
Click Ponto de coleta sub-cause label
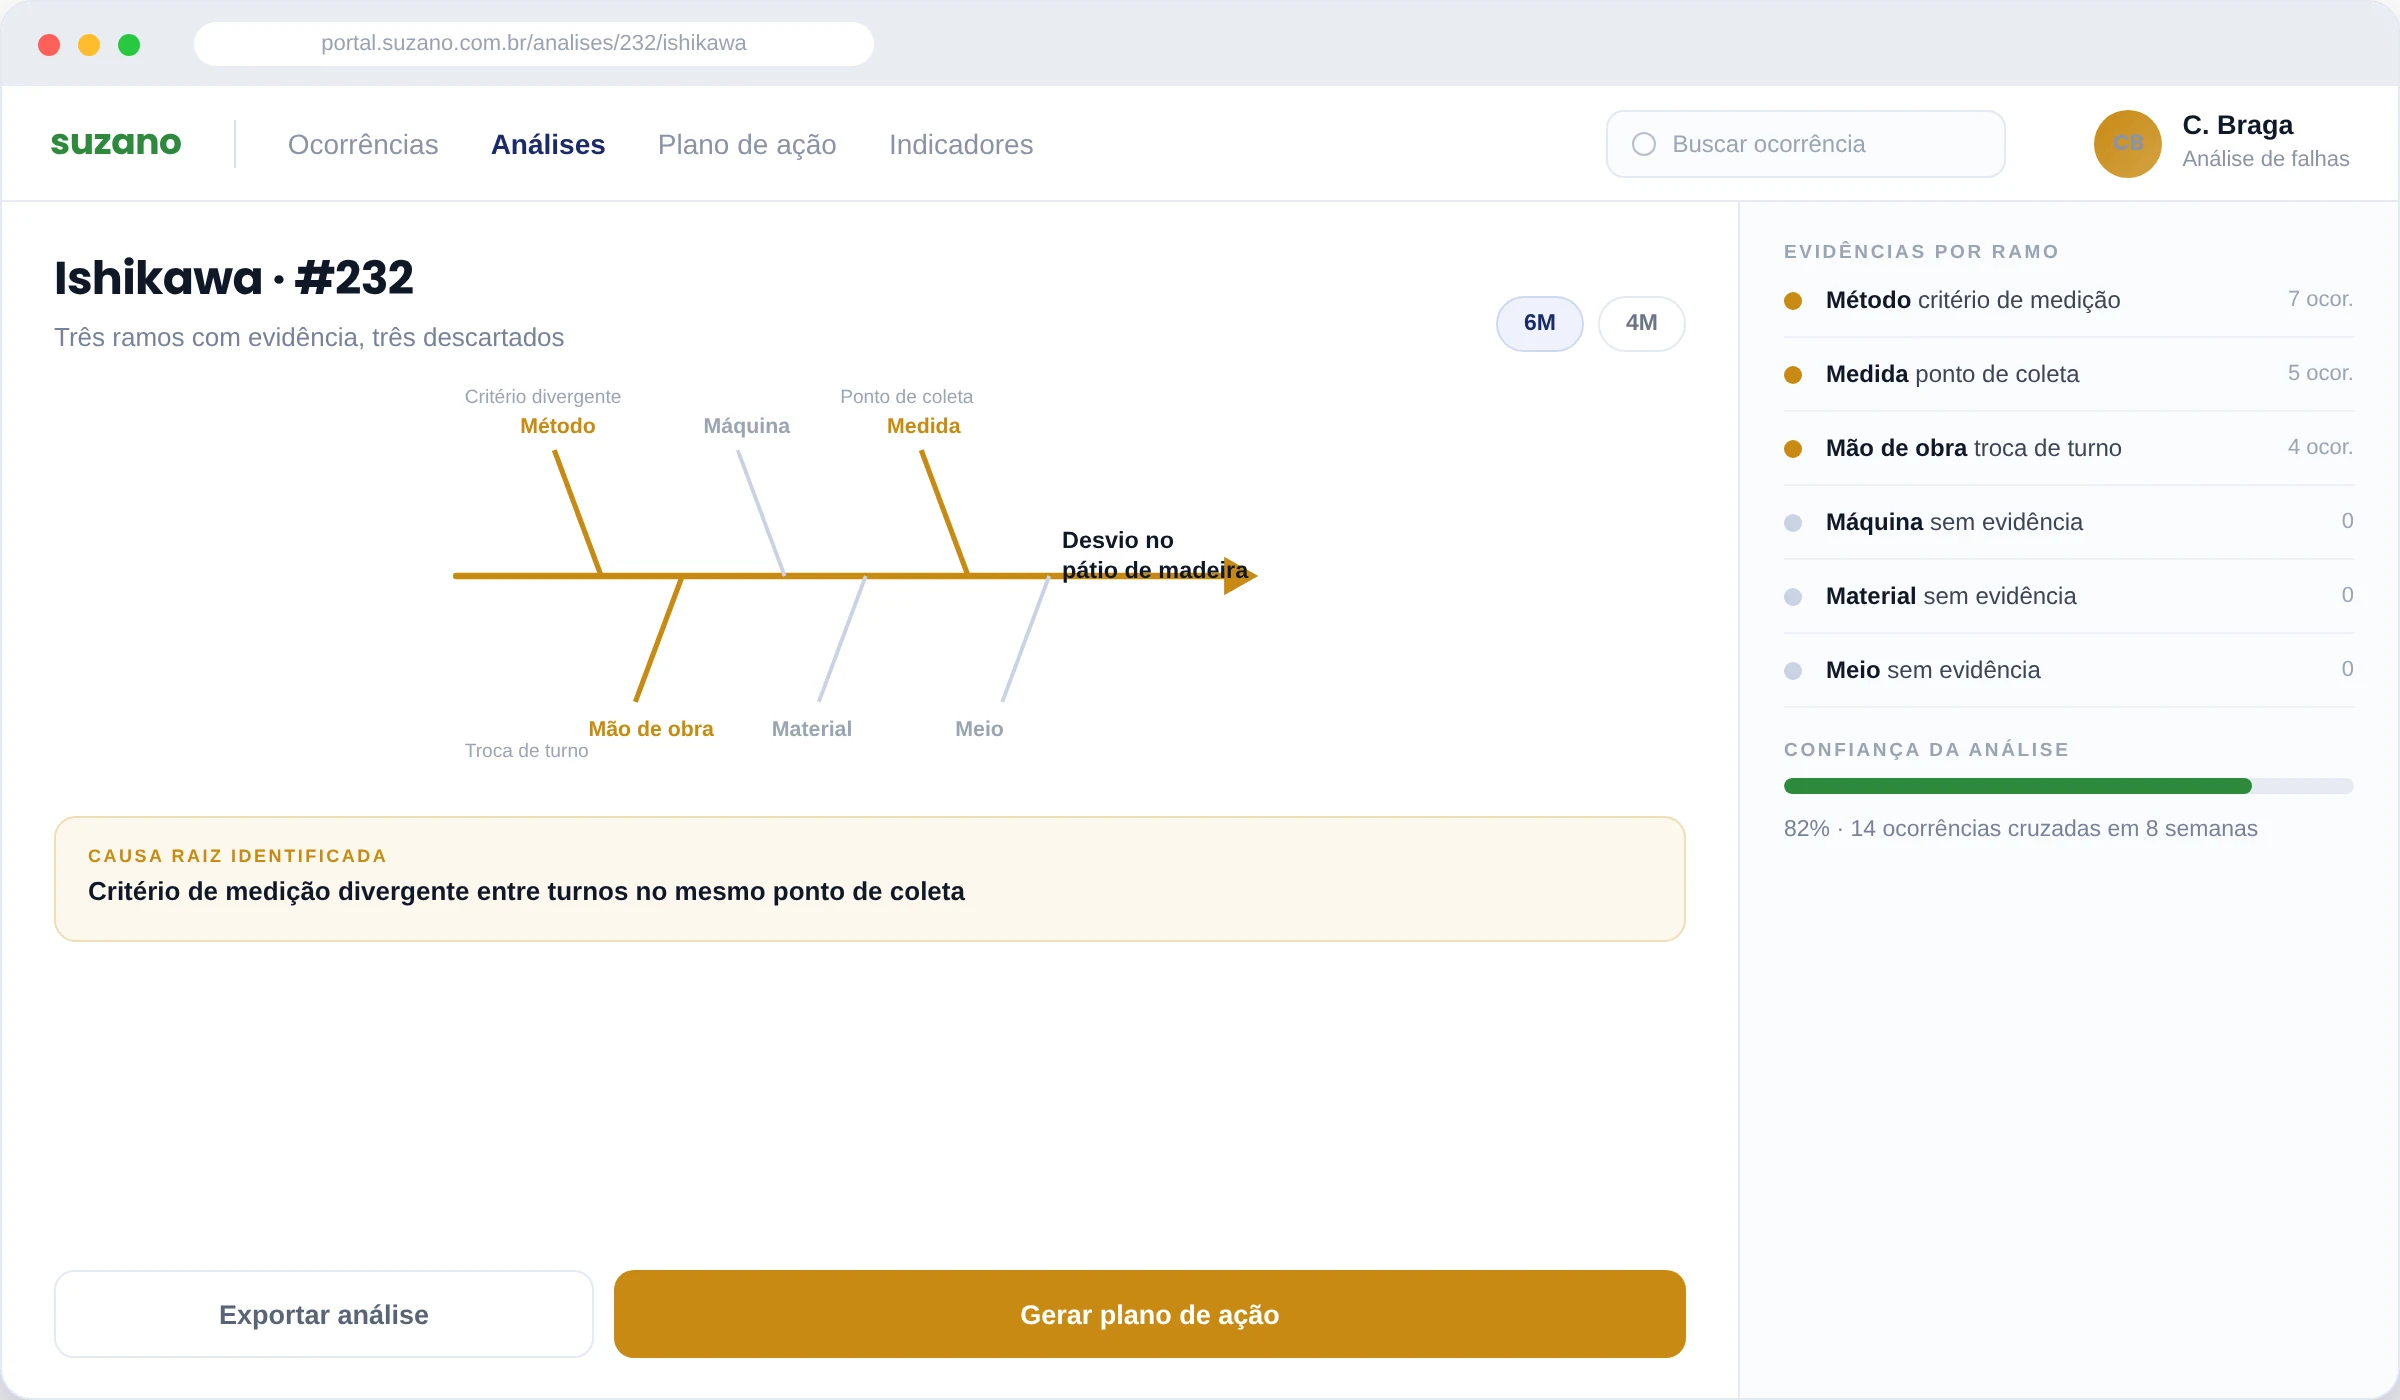pos(907,397)
